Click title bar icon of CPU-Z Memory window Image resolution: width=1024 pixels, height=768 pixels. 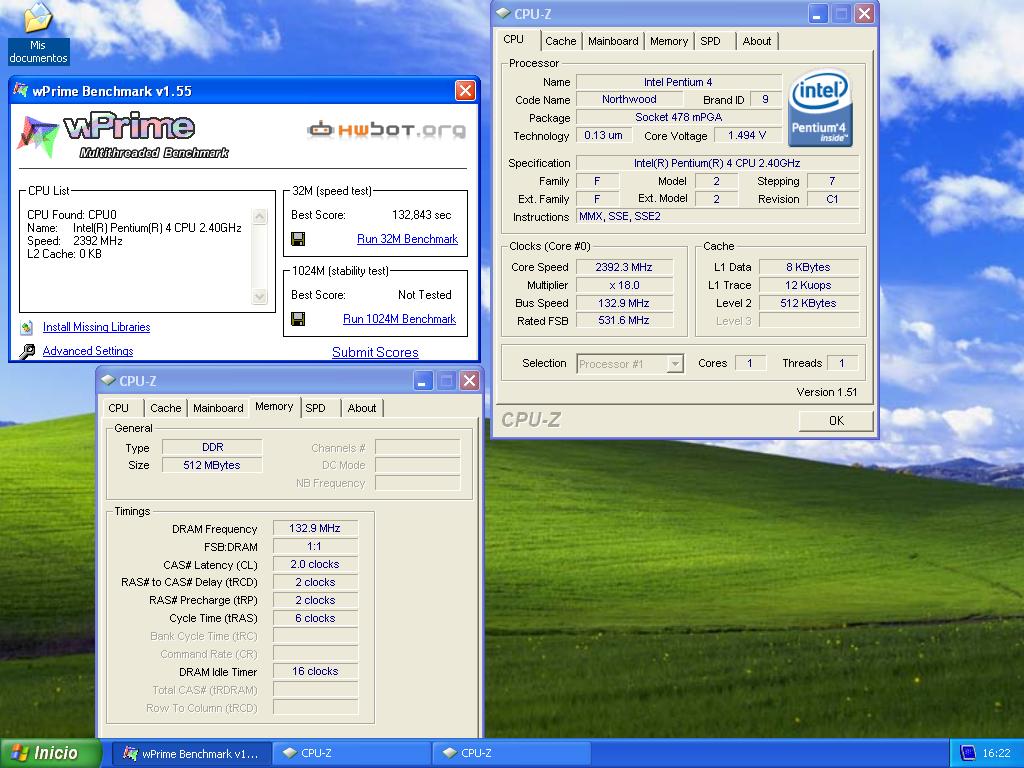click(x=108, y=380)
